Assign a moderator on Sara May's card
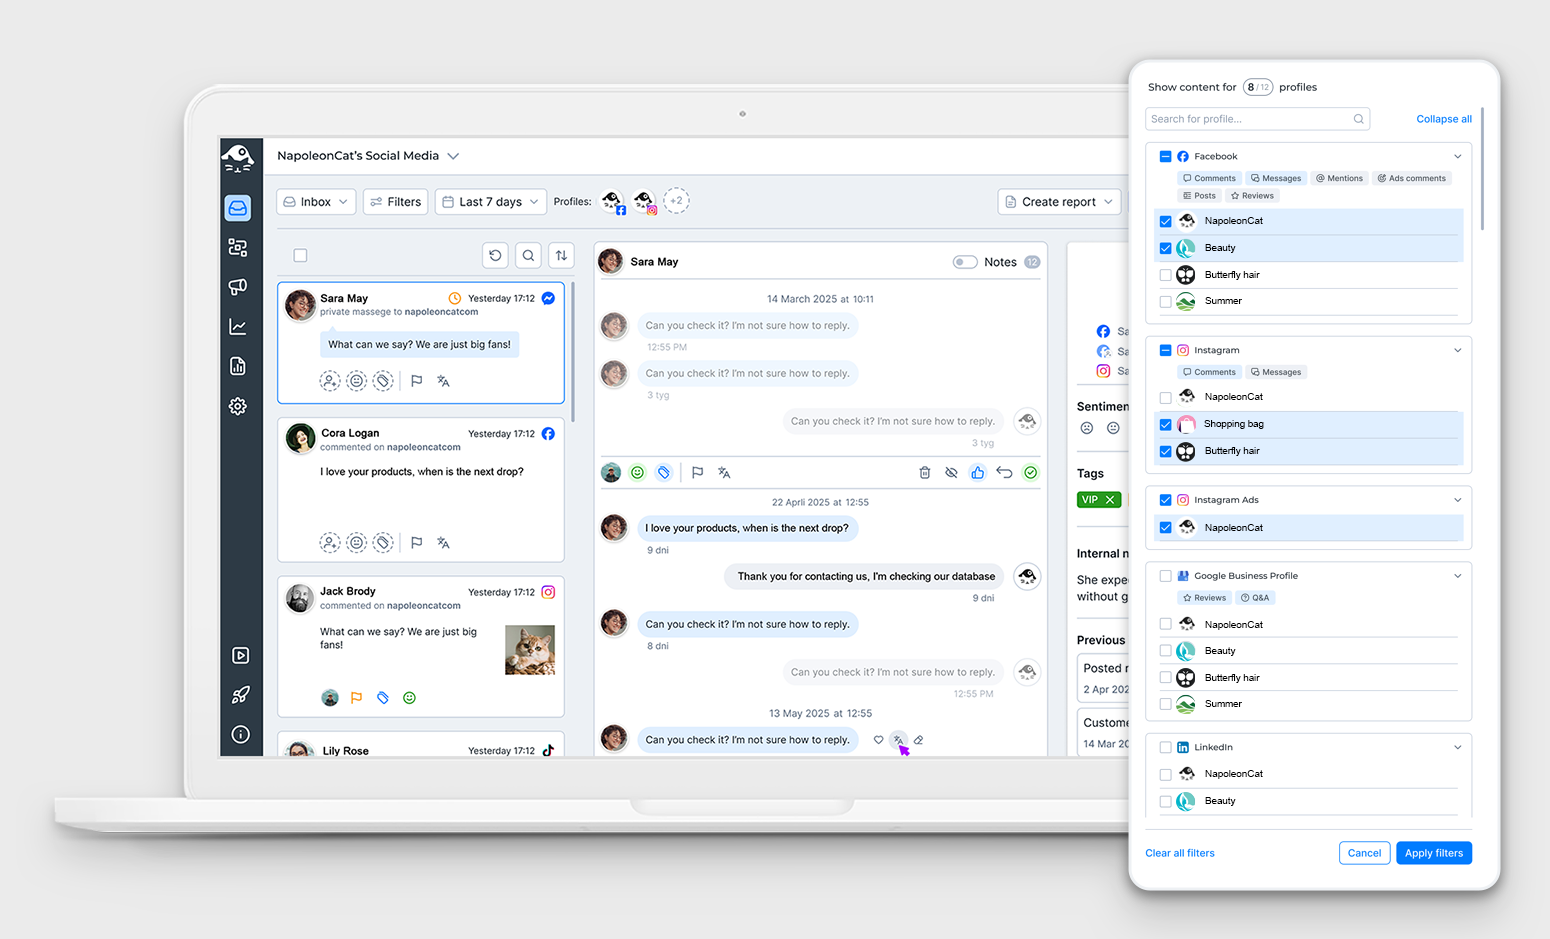Viewport: 1550px width, 939px height. (330, 381)
